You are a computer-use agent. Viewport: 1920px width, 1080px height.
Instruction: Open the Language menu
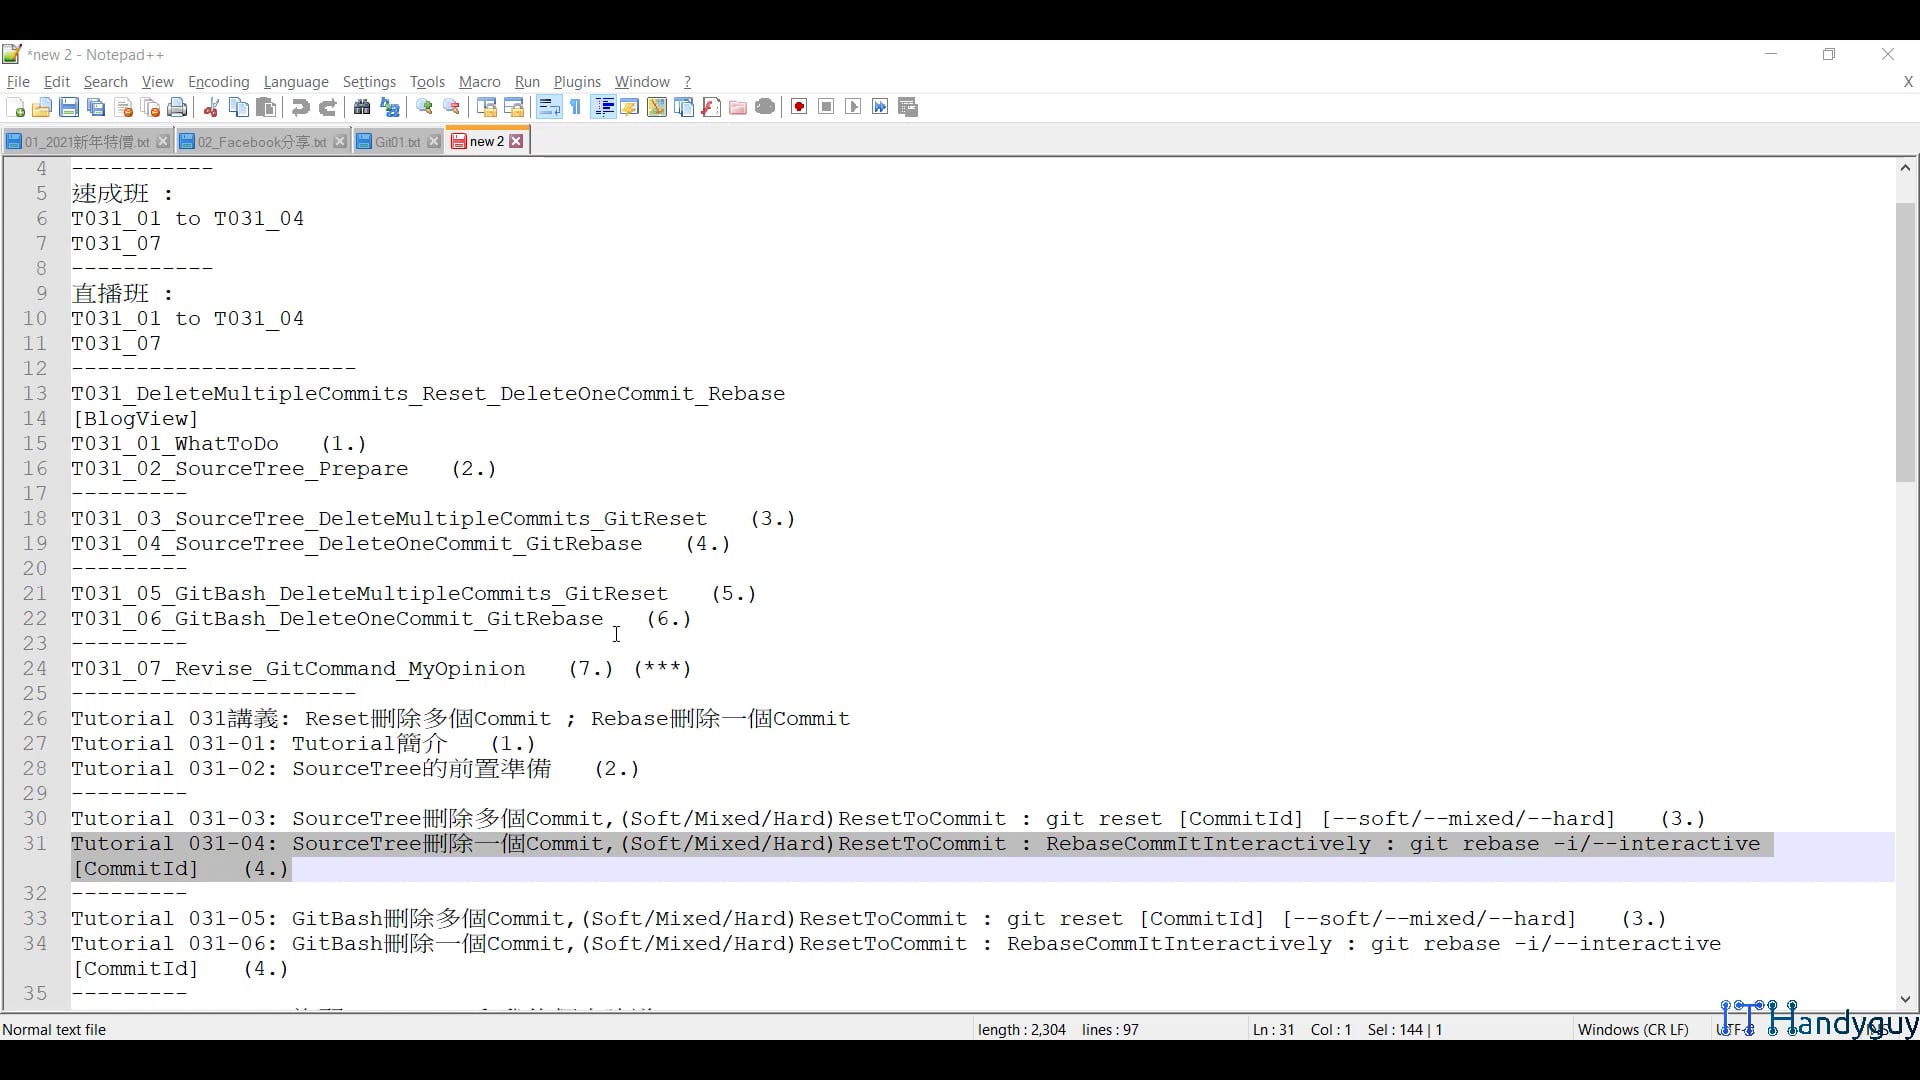click(296, 82)
